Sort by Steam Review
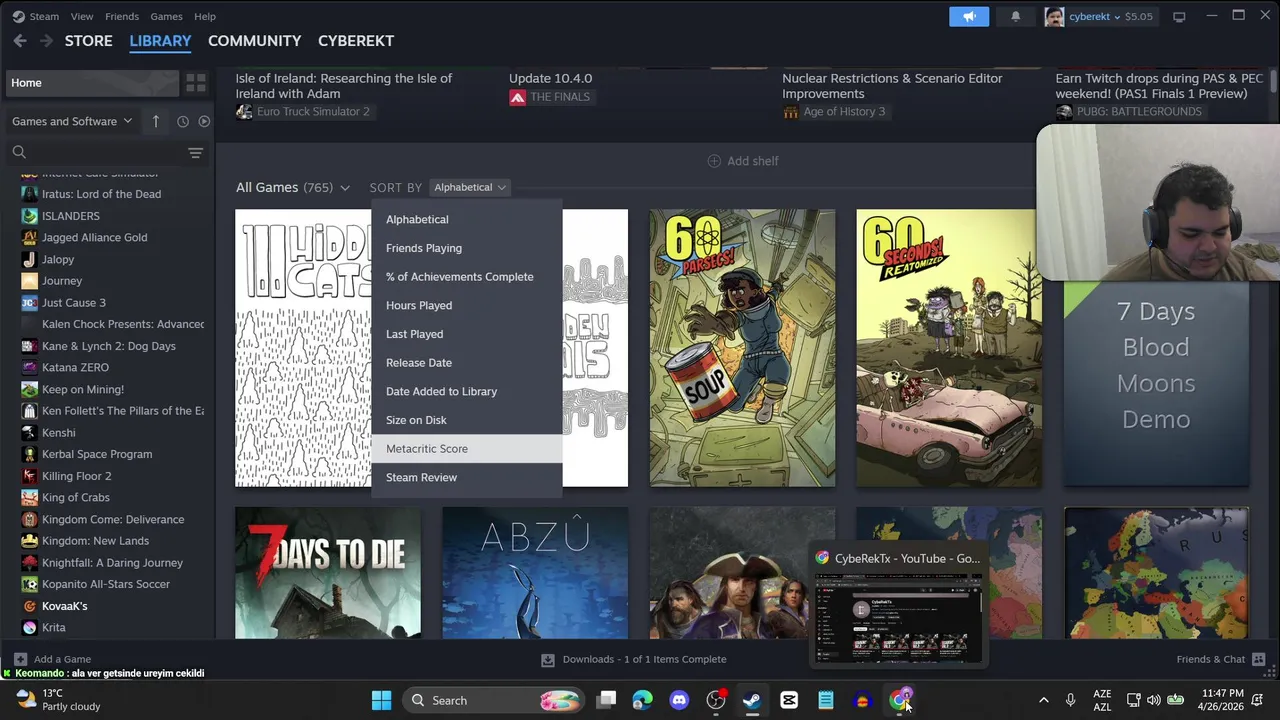This screenshot has width=1280, height=720. (x=467, y=478)
